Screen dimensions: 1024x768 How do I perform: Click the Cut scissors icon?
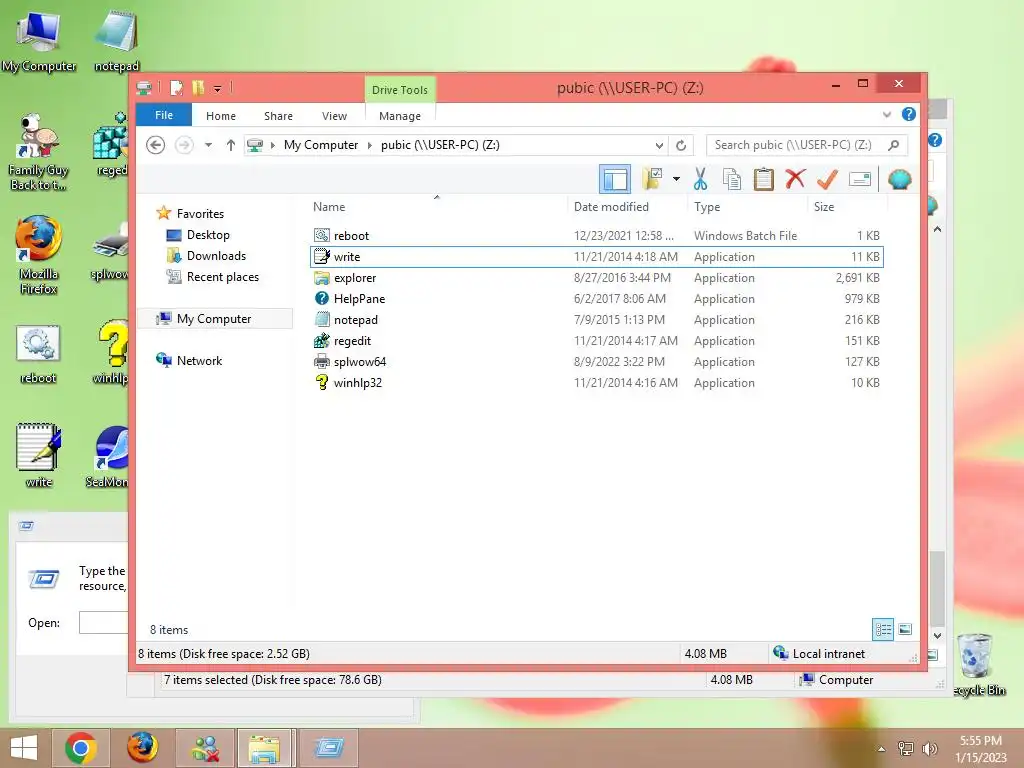click(x=700, y=178)
